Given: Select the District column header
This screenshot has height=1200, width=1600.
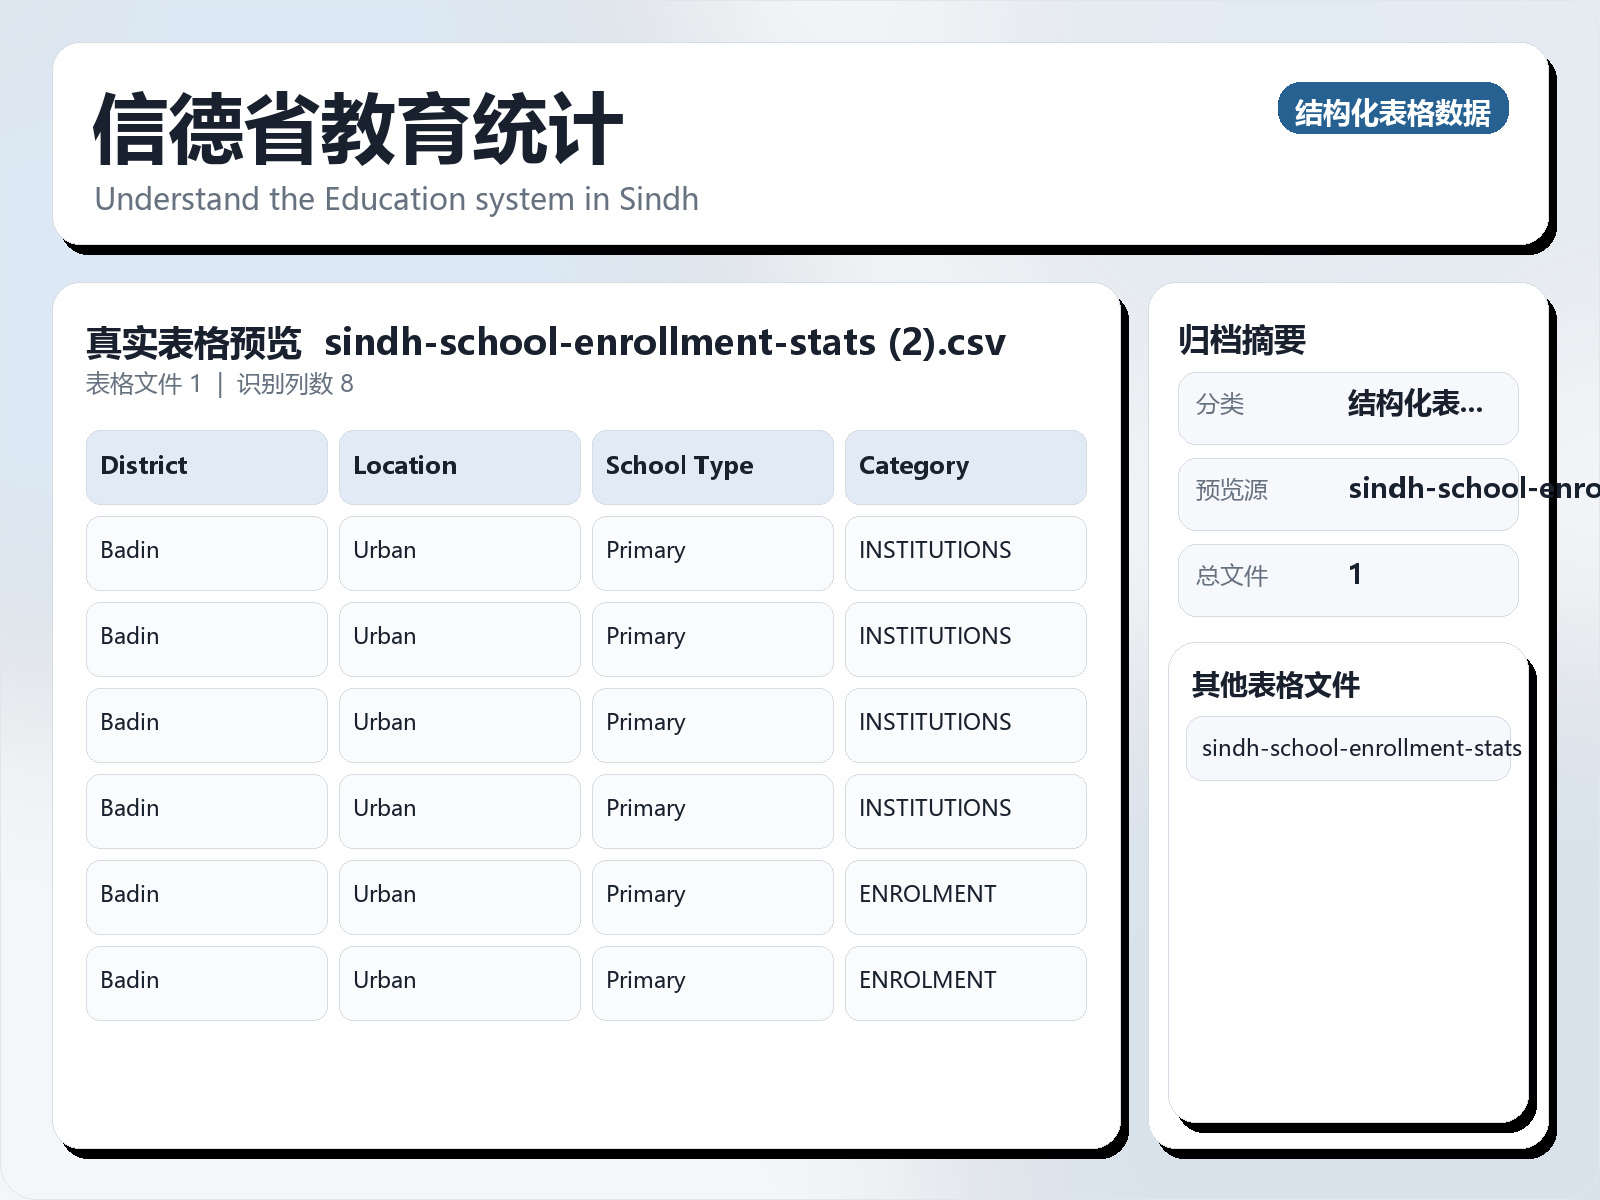Looking at the screenshot, I should coord(206,466).
